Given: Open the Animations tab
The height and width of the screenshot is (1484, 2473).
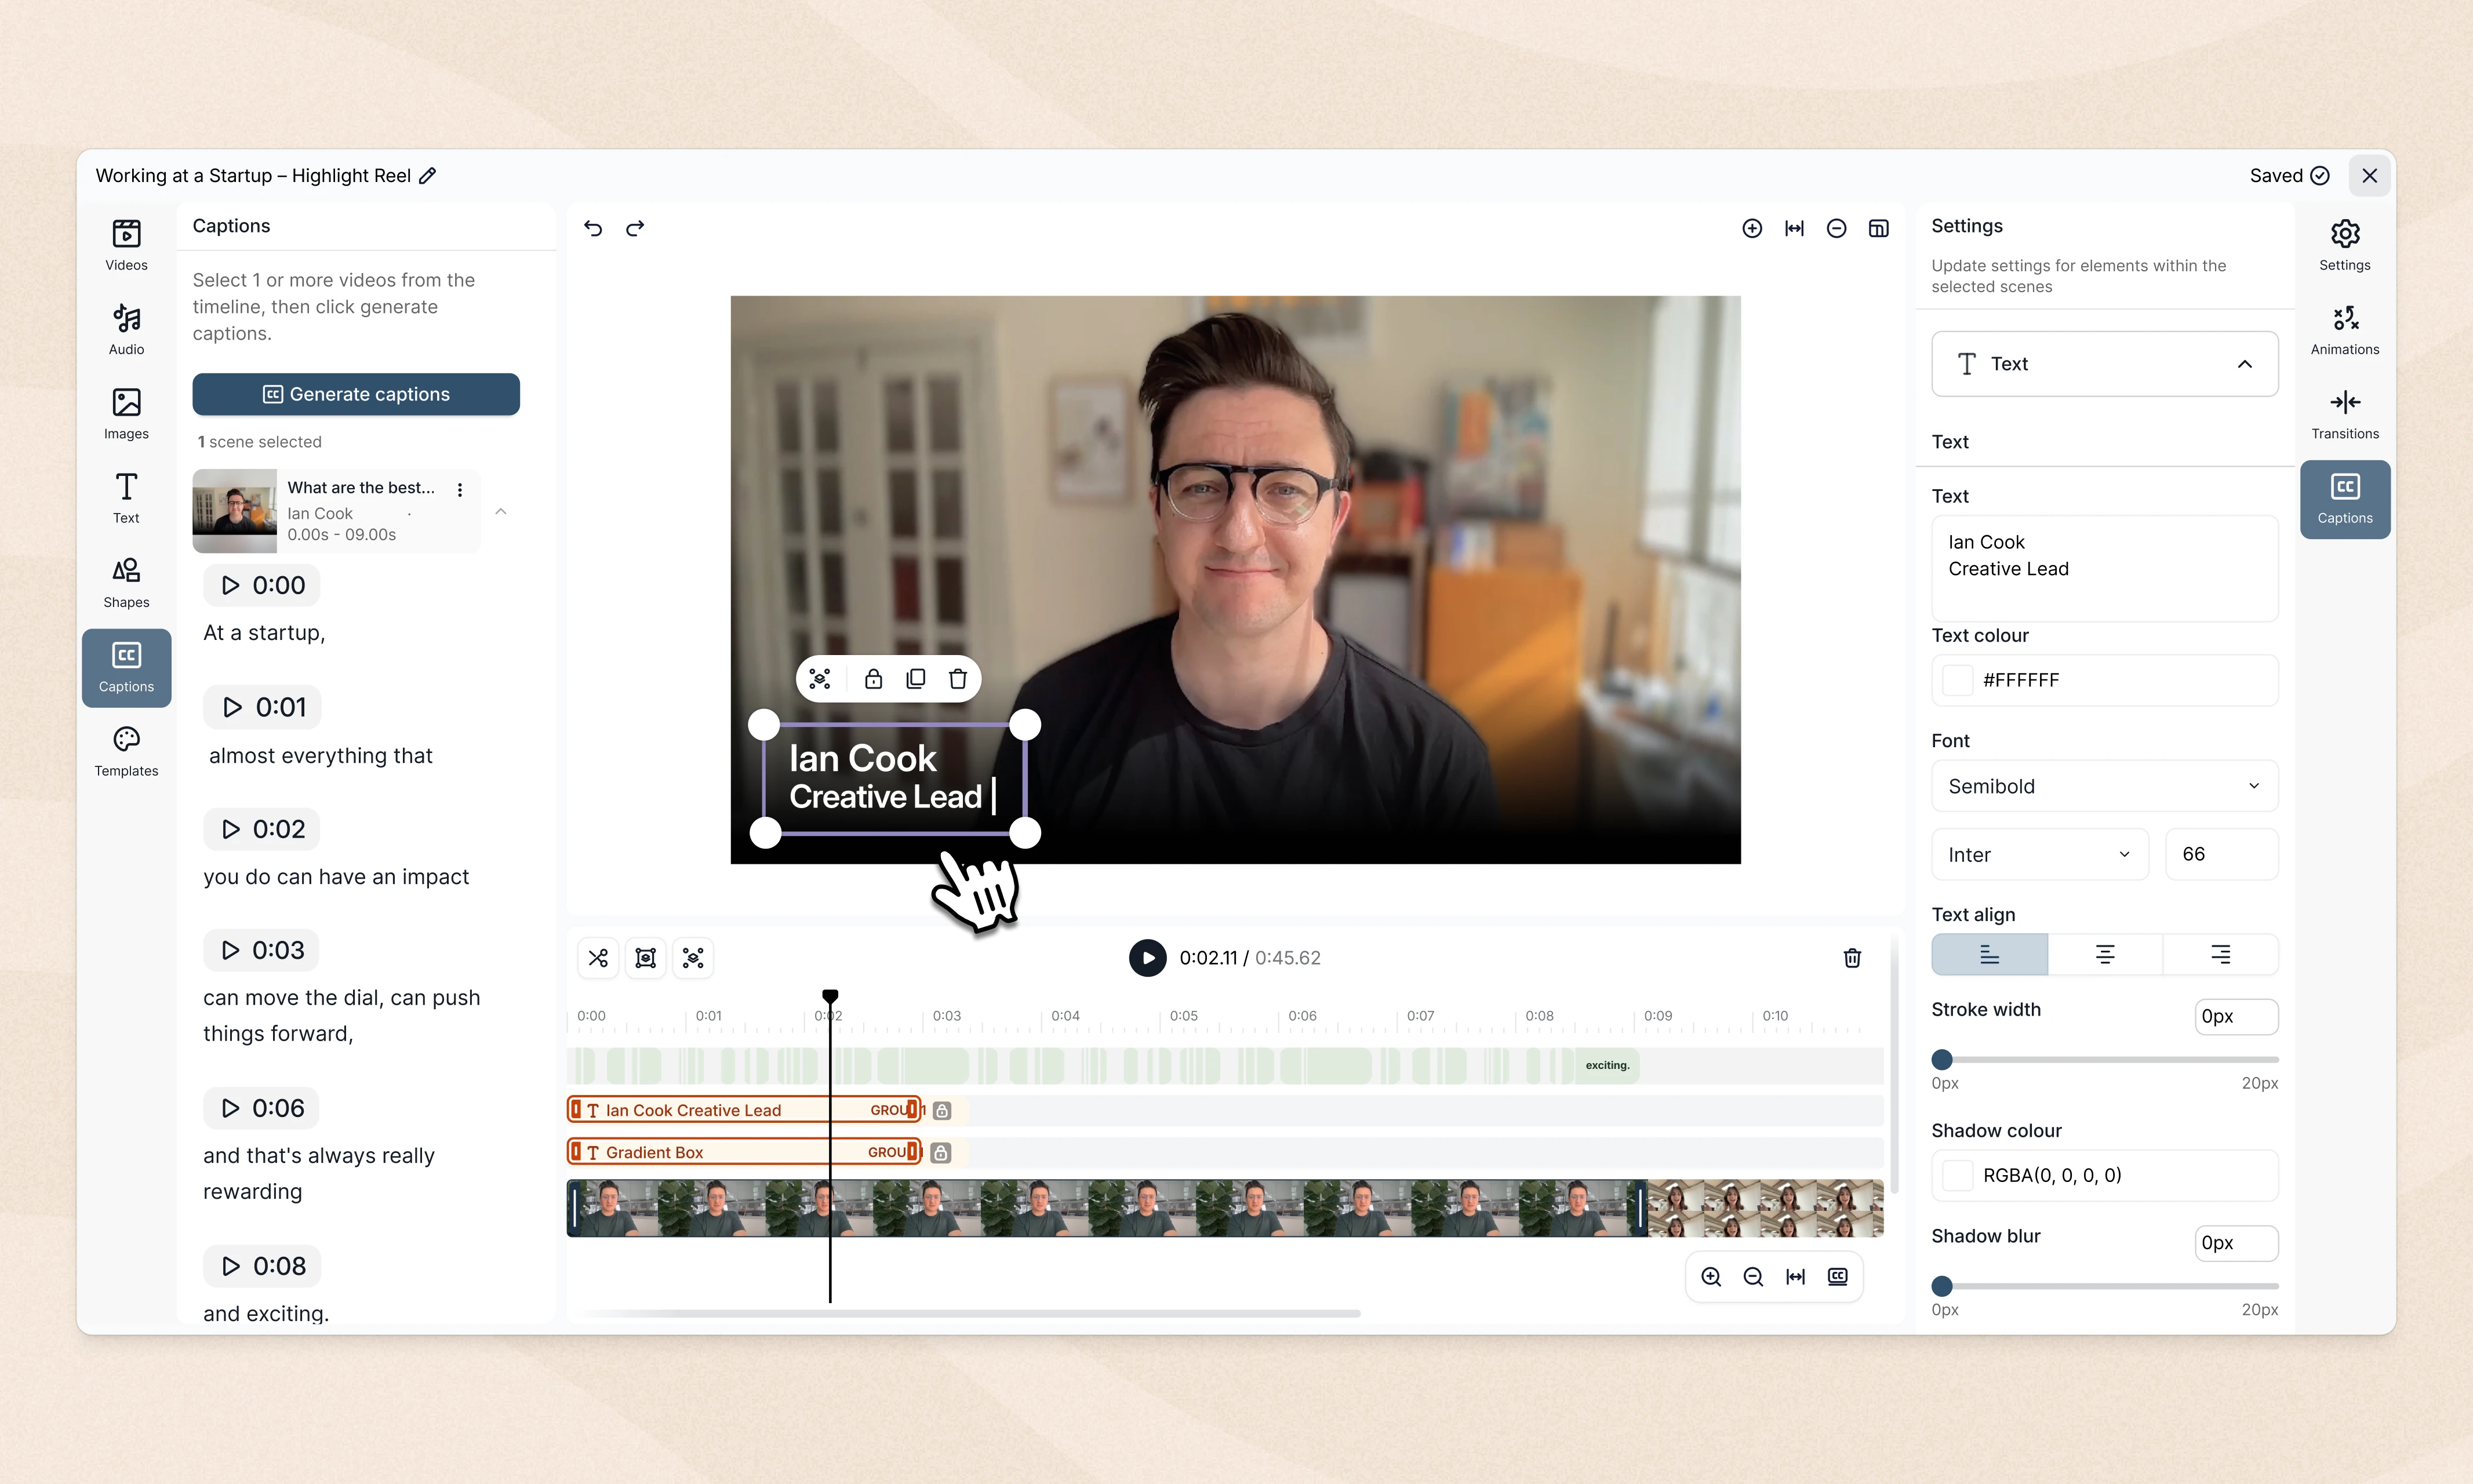Looking at the screenshot, I should pos(2345,329).
